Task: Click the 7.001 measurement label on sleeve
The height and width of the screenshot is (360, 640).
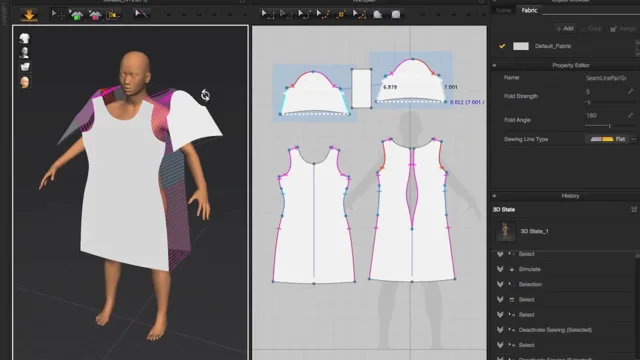Action: pos(451,87)
